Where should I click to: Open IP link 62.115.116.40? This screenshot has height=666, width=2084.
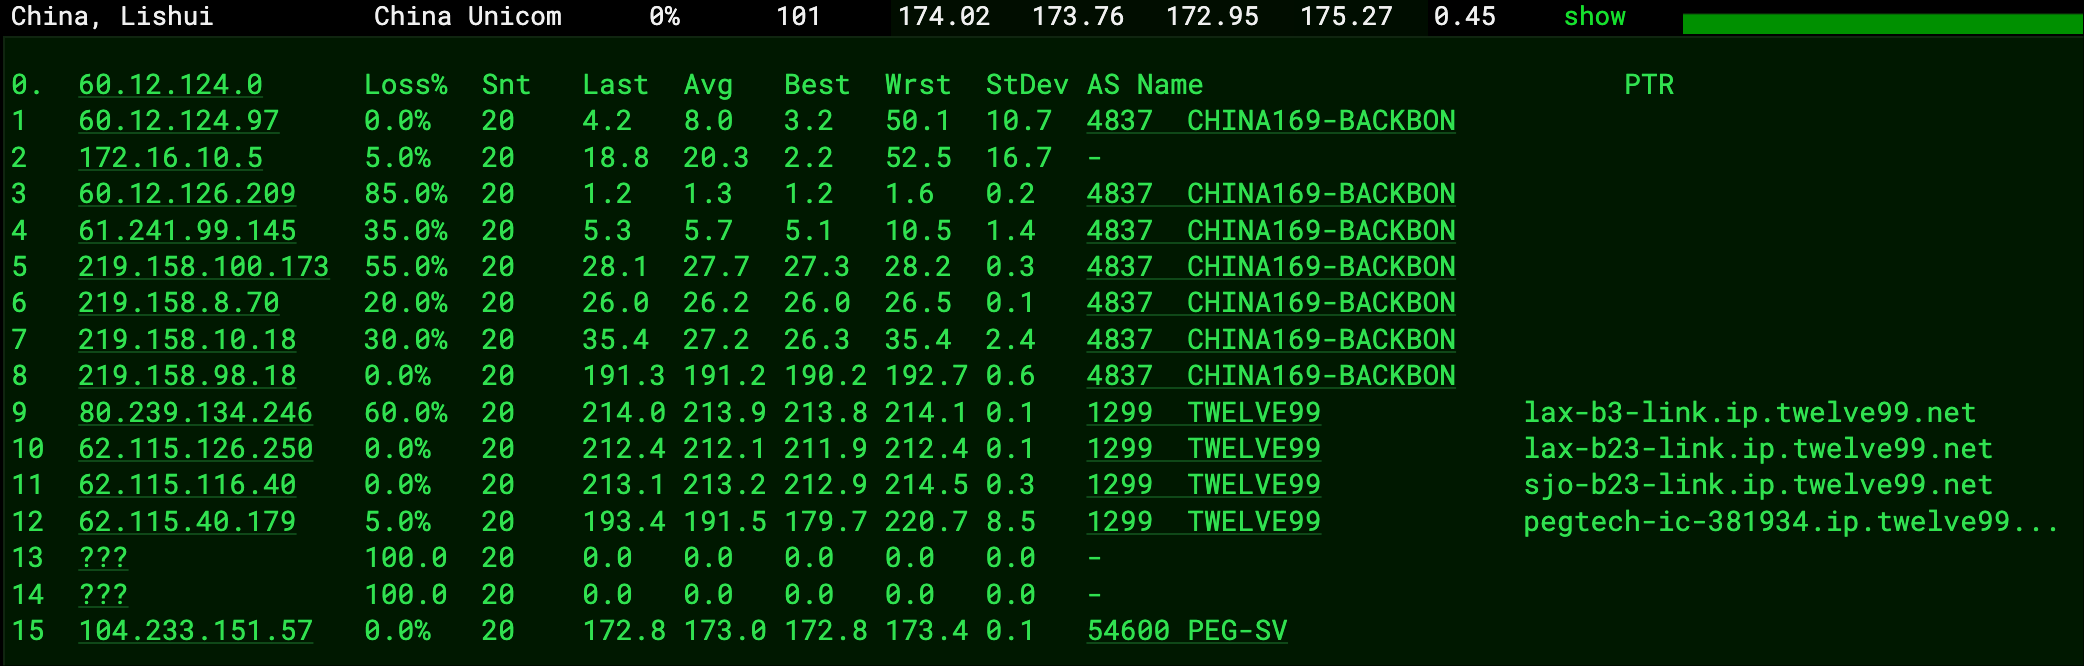187,485
